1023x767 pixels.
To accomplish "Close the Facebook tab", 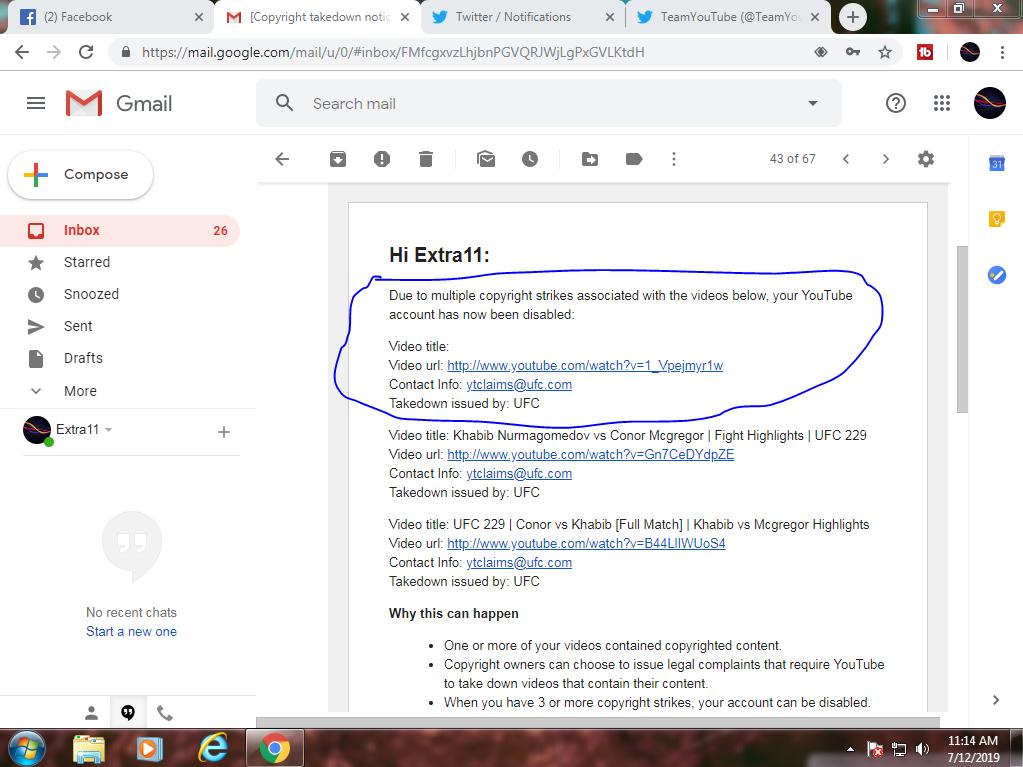I will click(x=200, y=17).
